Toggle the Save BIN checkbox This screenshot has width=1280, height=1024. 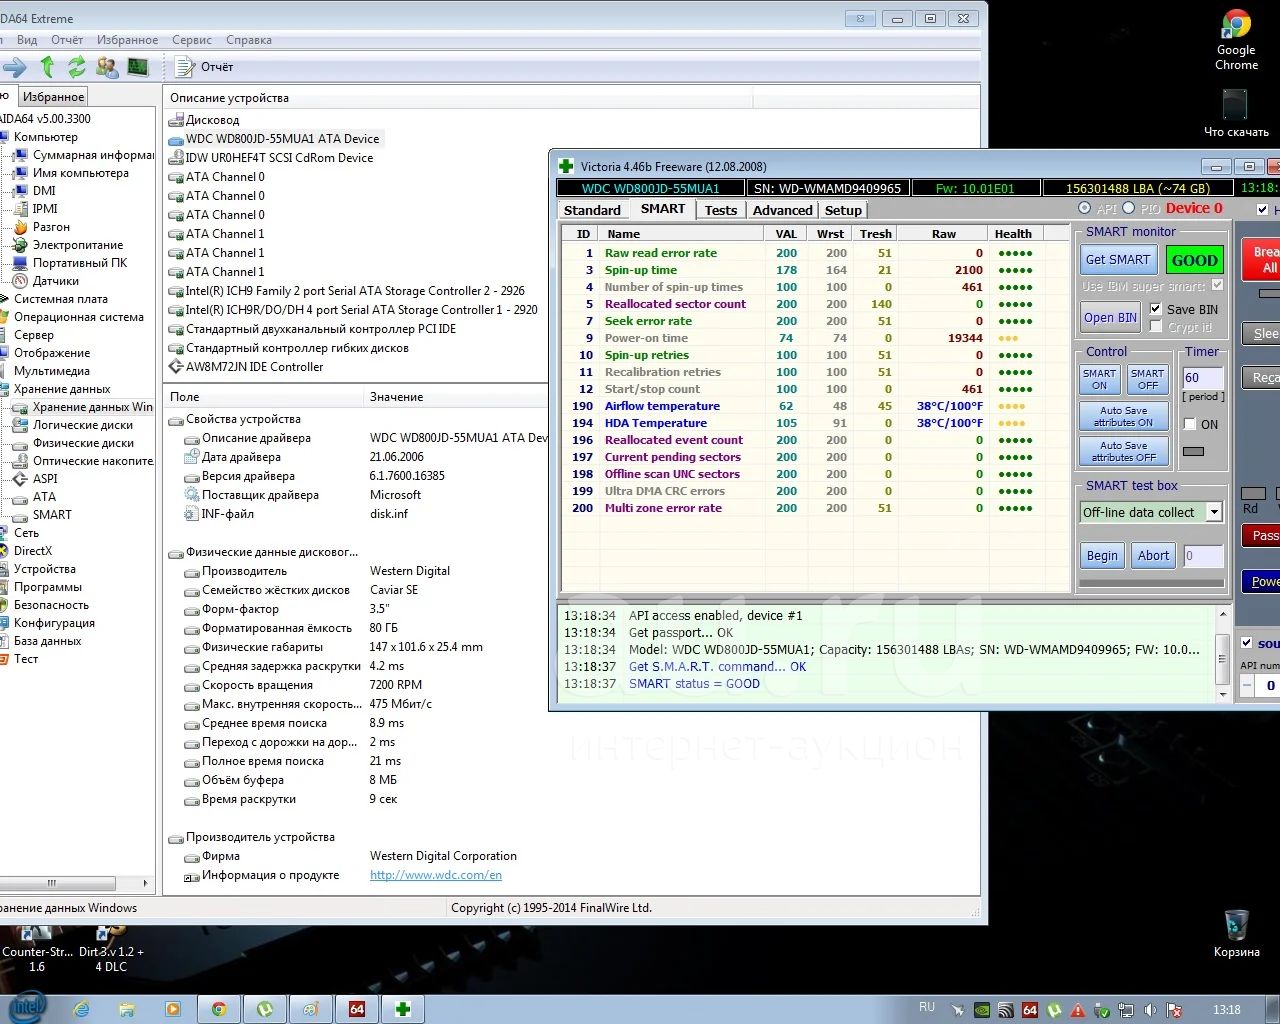[1156, 309]
